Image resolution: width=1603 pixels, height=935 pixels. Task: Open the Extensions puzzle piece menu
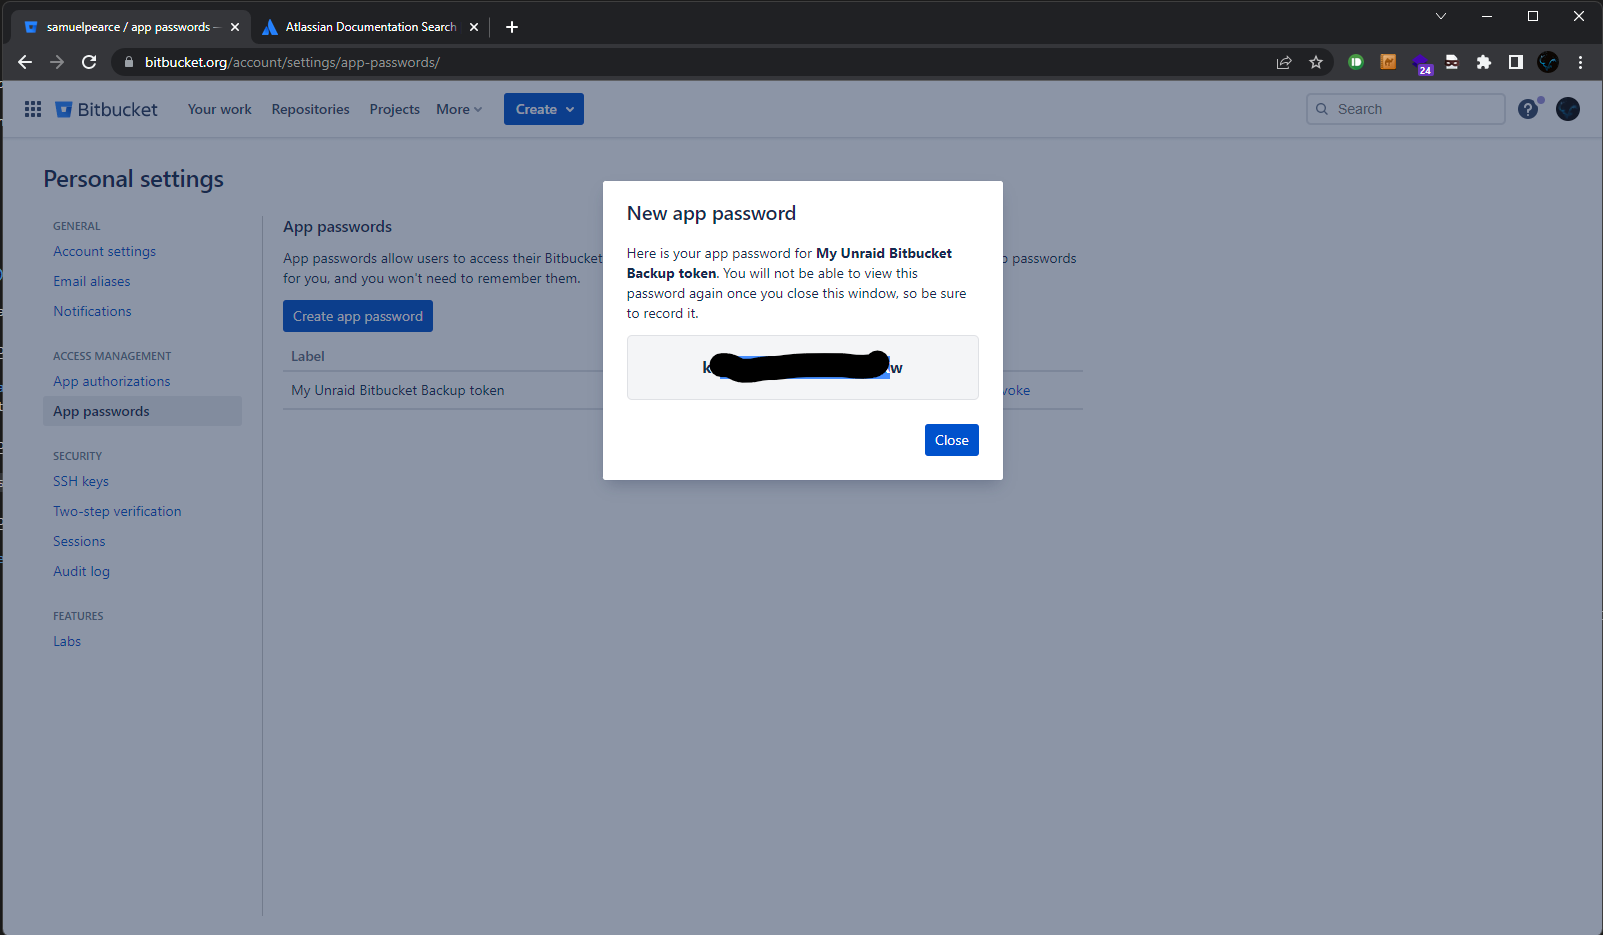pos(1484,62)
